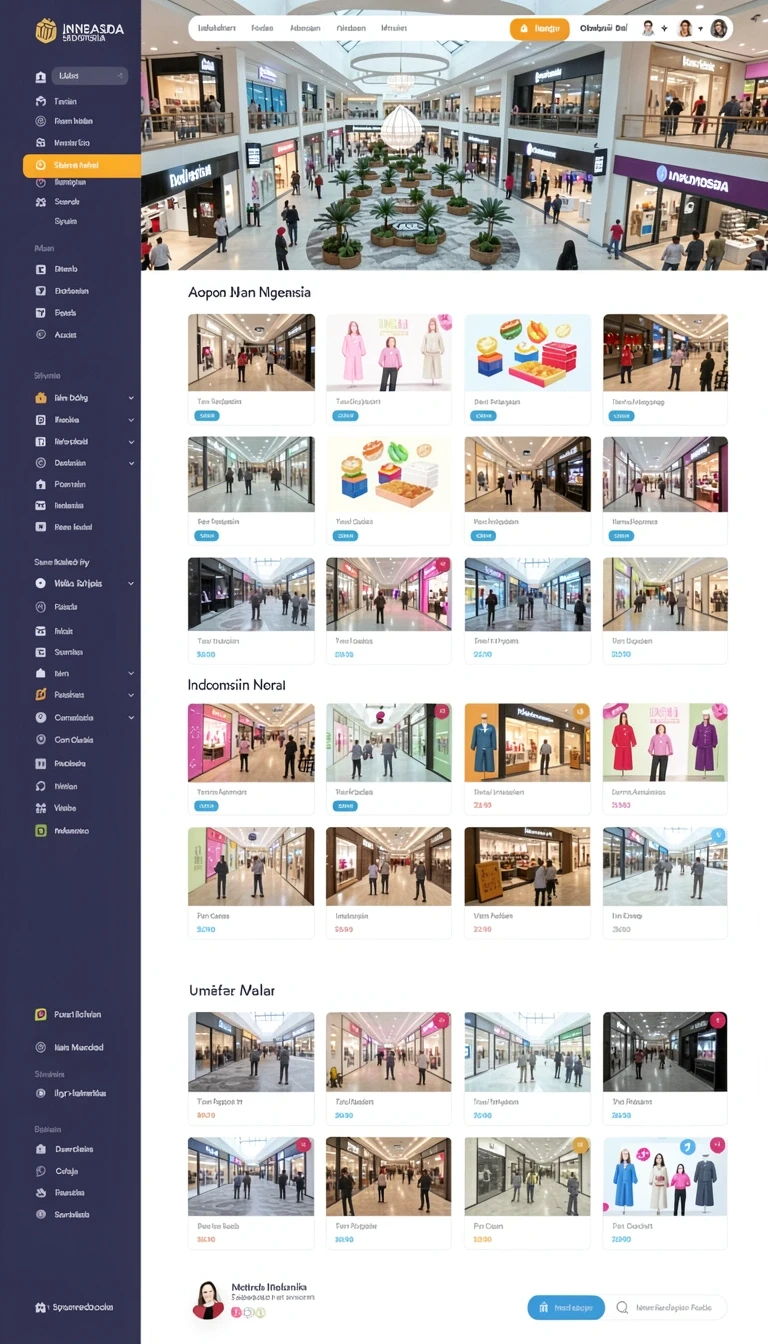Image resolution: width=768 pixels, height=1344 pixels.
Task: Click the blue tag under the first 'Aopon Nan Ngensia' card
Action: [208, 415]
